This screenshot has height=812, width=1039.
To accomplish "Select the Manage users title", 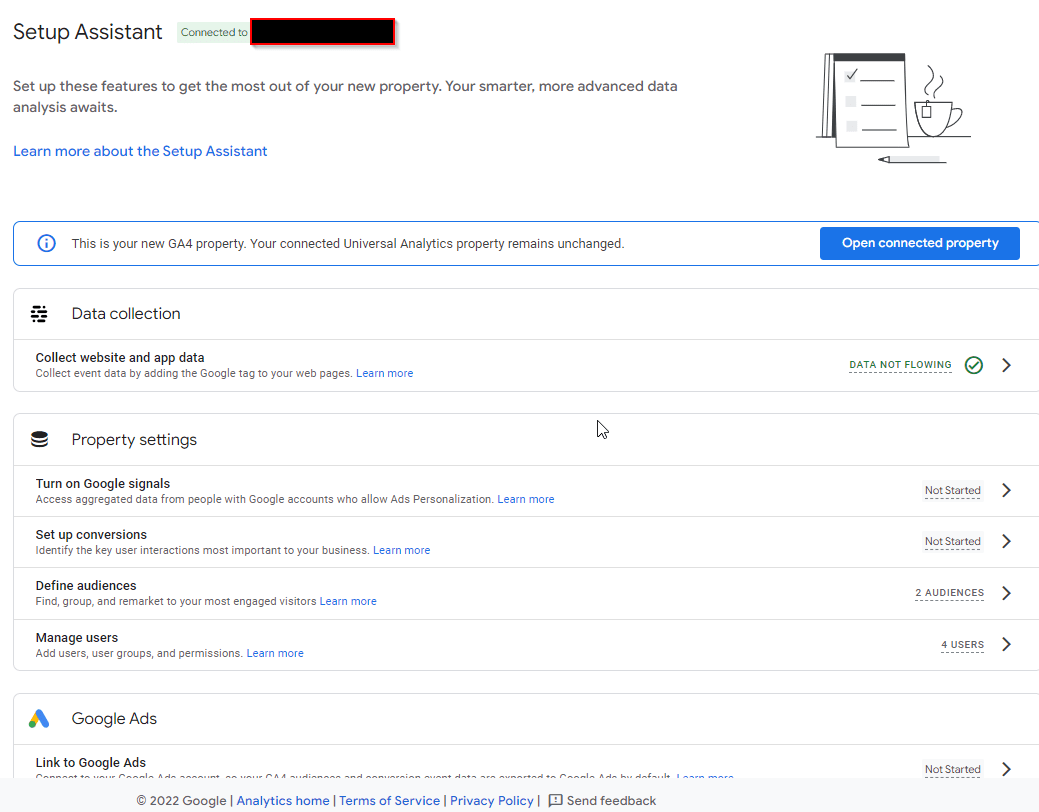I will click(x=77, y=638).
